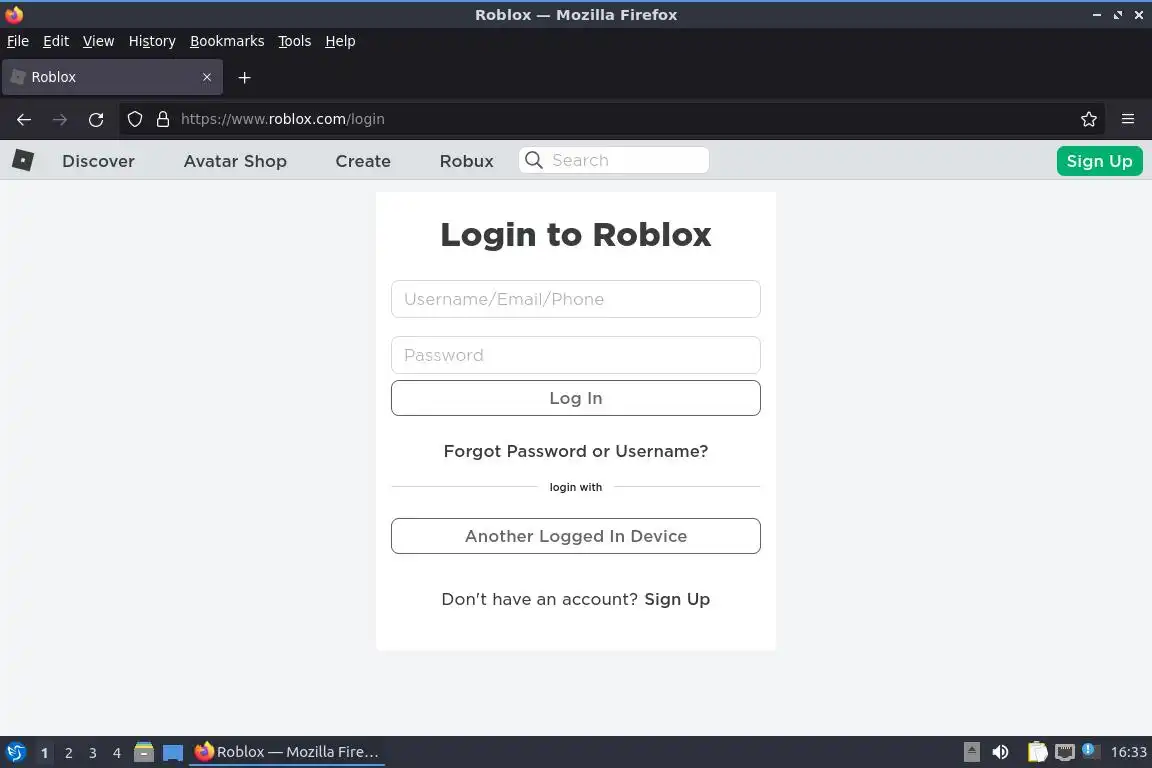The height and width of the screenshot is (768, 1152).
Task: Focus the Username/Email/Phone field
Action: coord(576,299)
